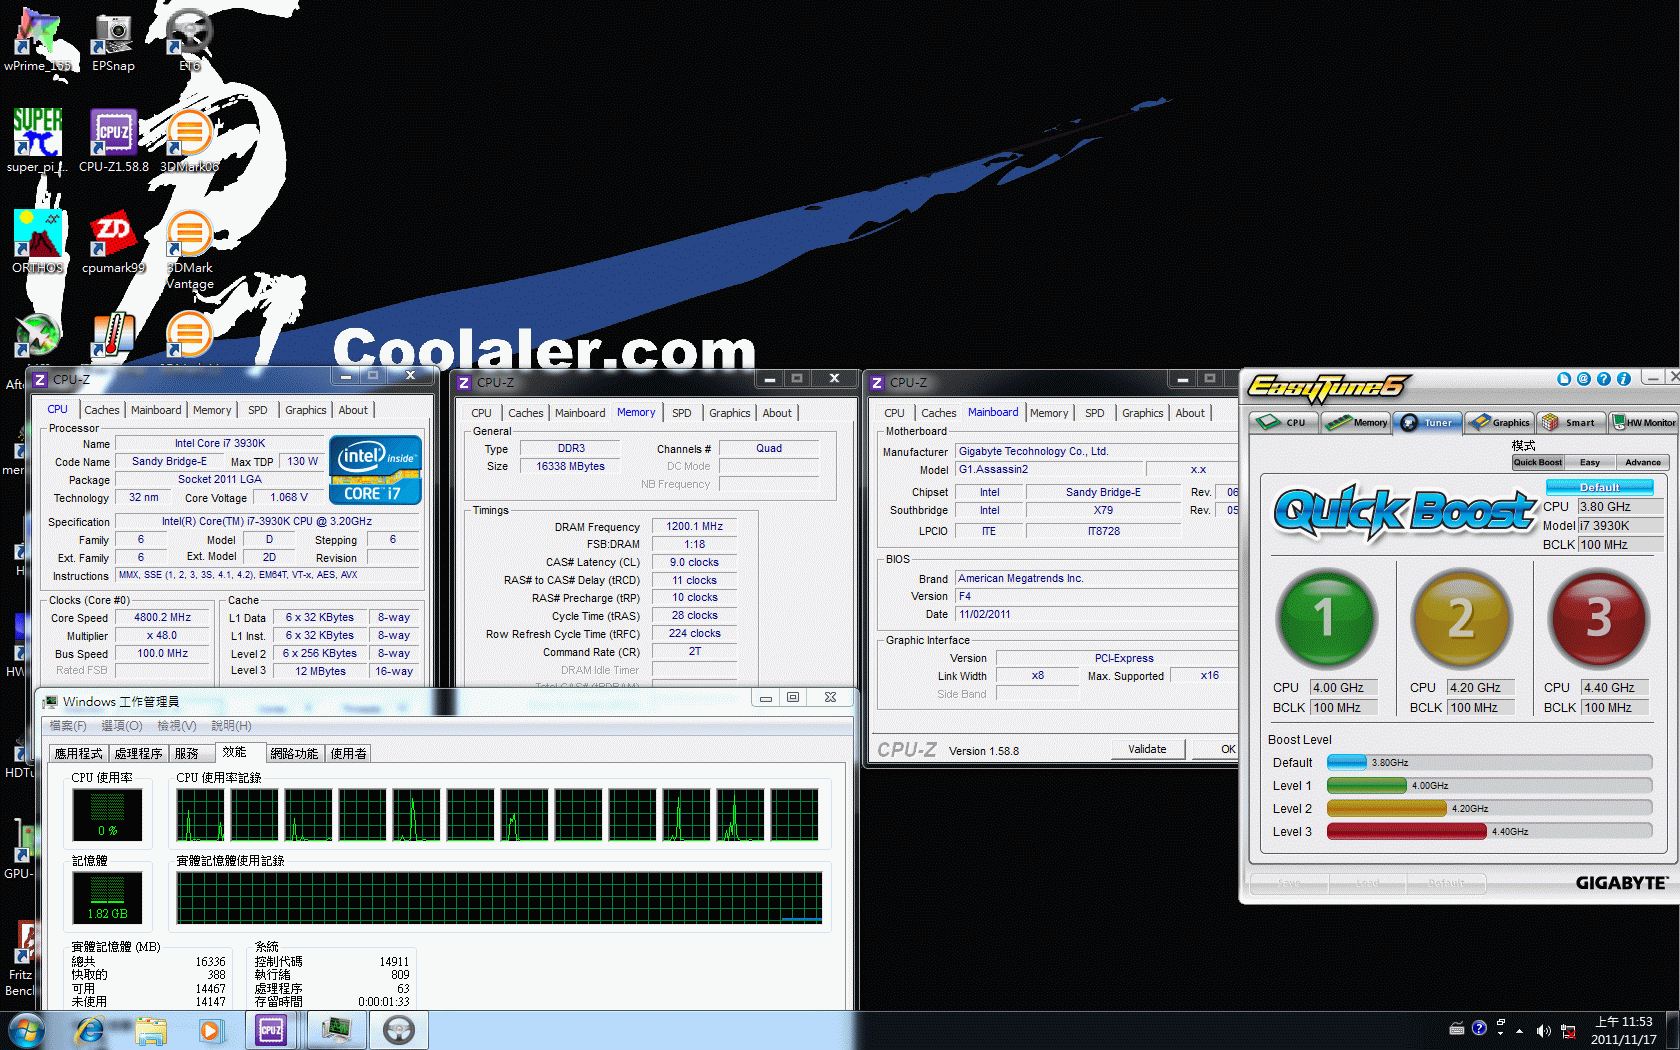Activate Quick Boost level 2 yellow button

point(1461,618)
